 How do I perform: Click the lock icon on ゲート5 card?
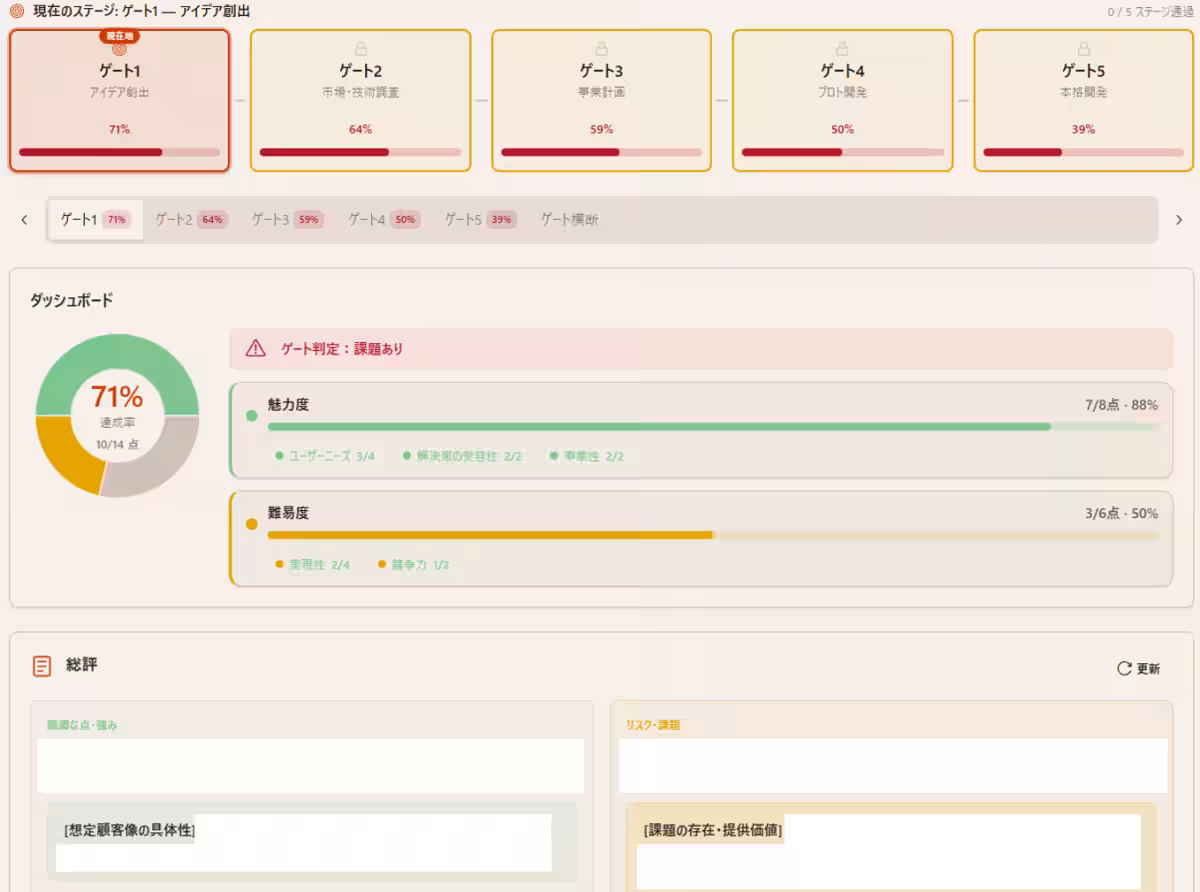click(x=1083, y=48)
